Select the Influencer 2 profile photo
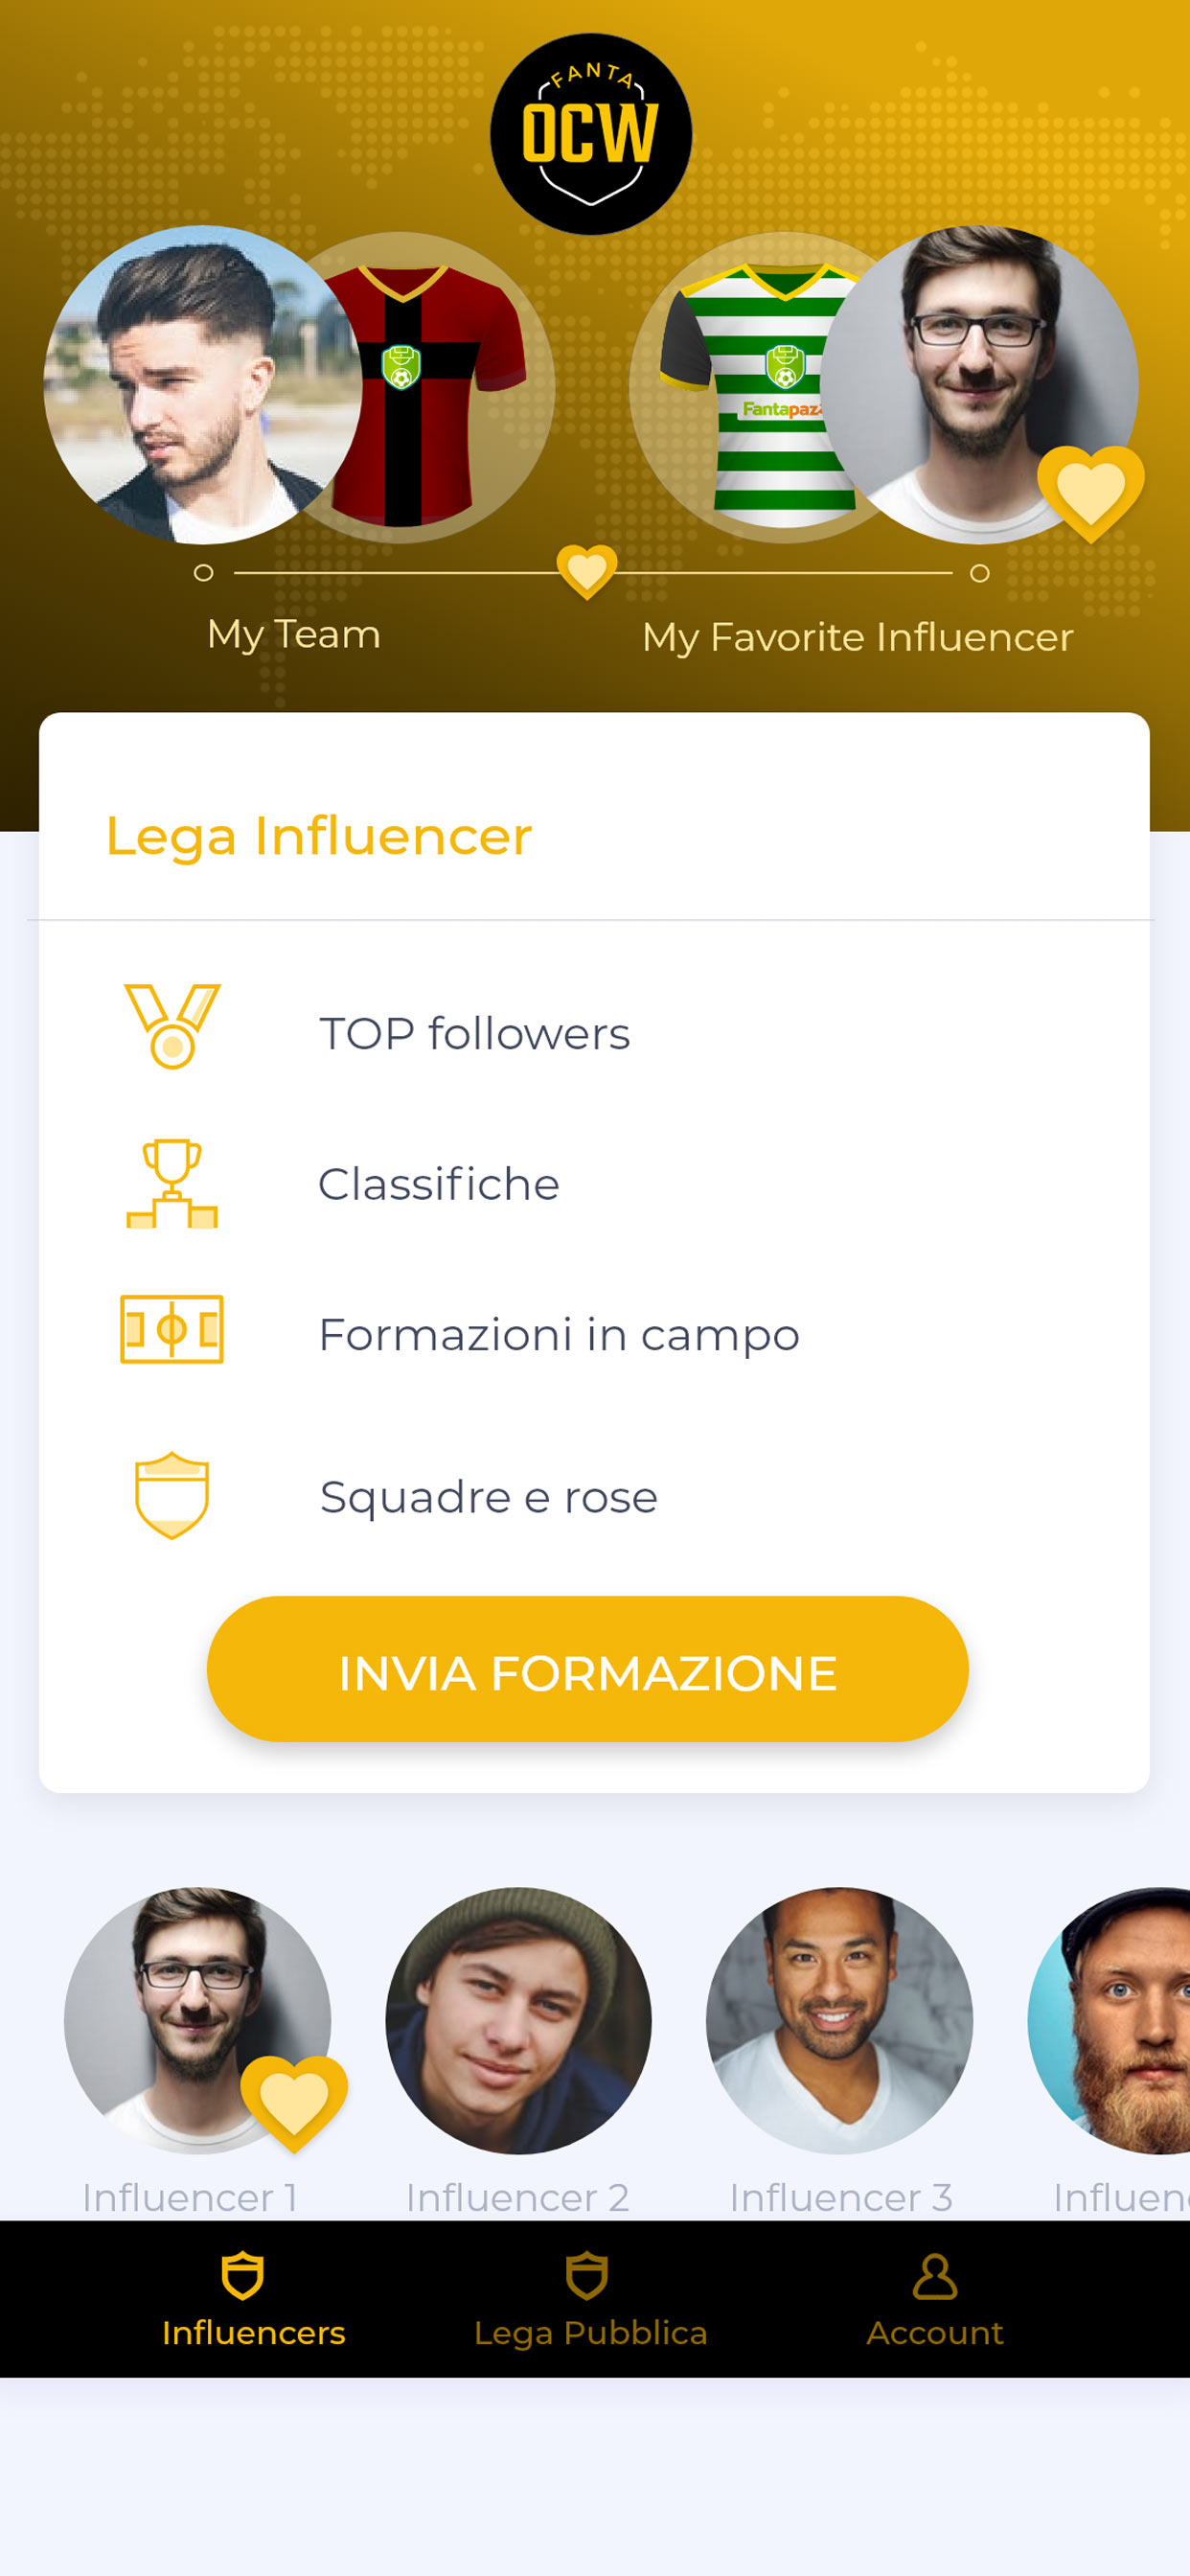1190x2576 pixels. pyautogui.click(x=518, y=2020)
